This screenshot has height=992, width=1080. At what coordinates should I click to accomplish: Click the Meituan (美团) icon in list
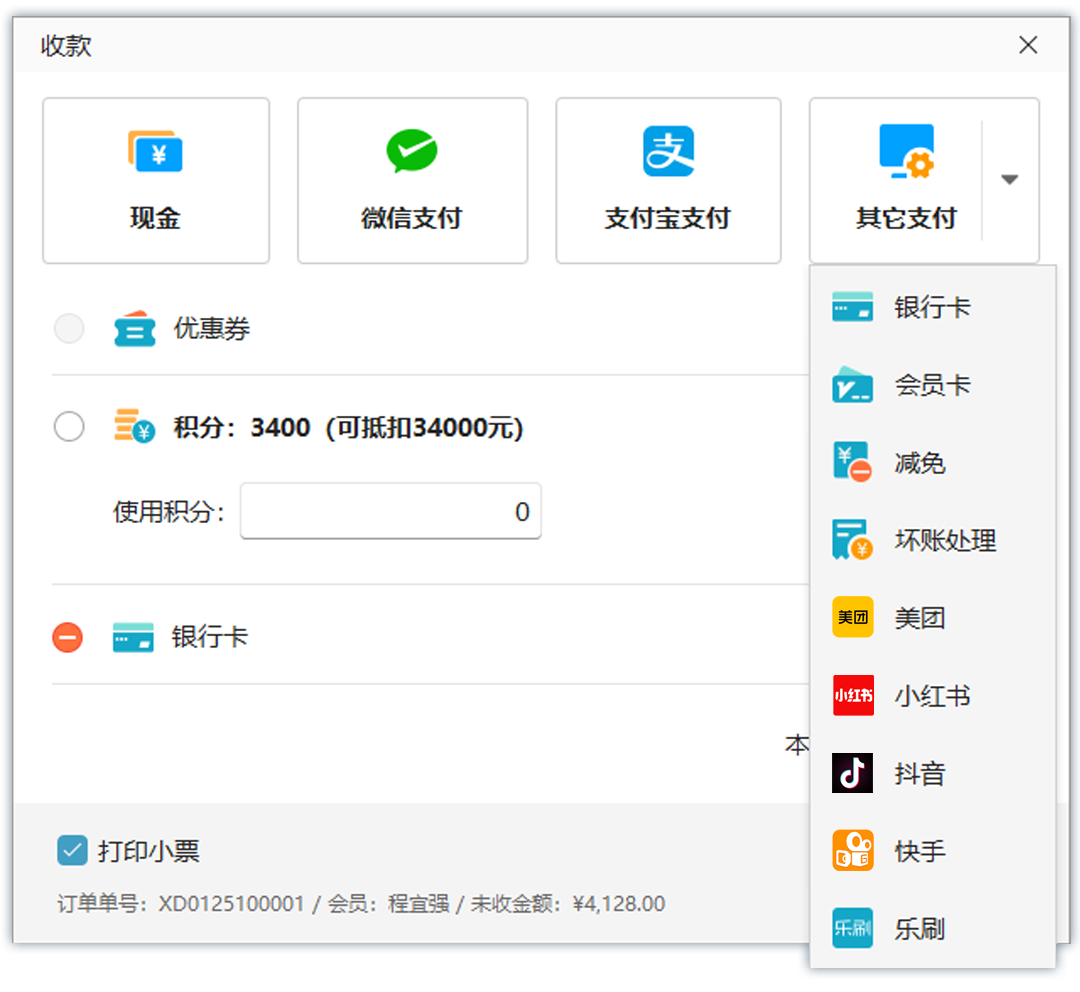coord(852,618)
